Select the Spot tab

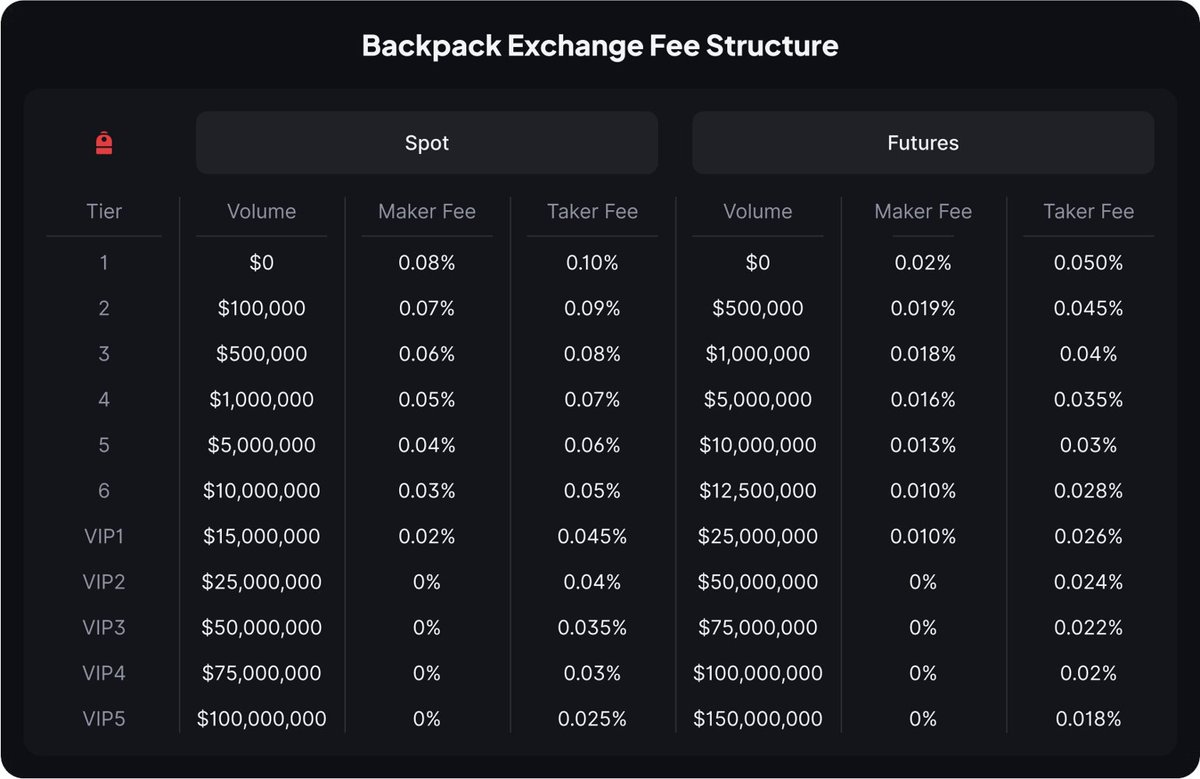427,143
